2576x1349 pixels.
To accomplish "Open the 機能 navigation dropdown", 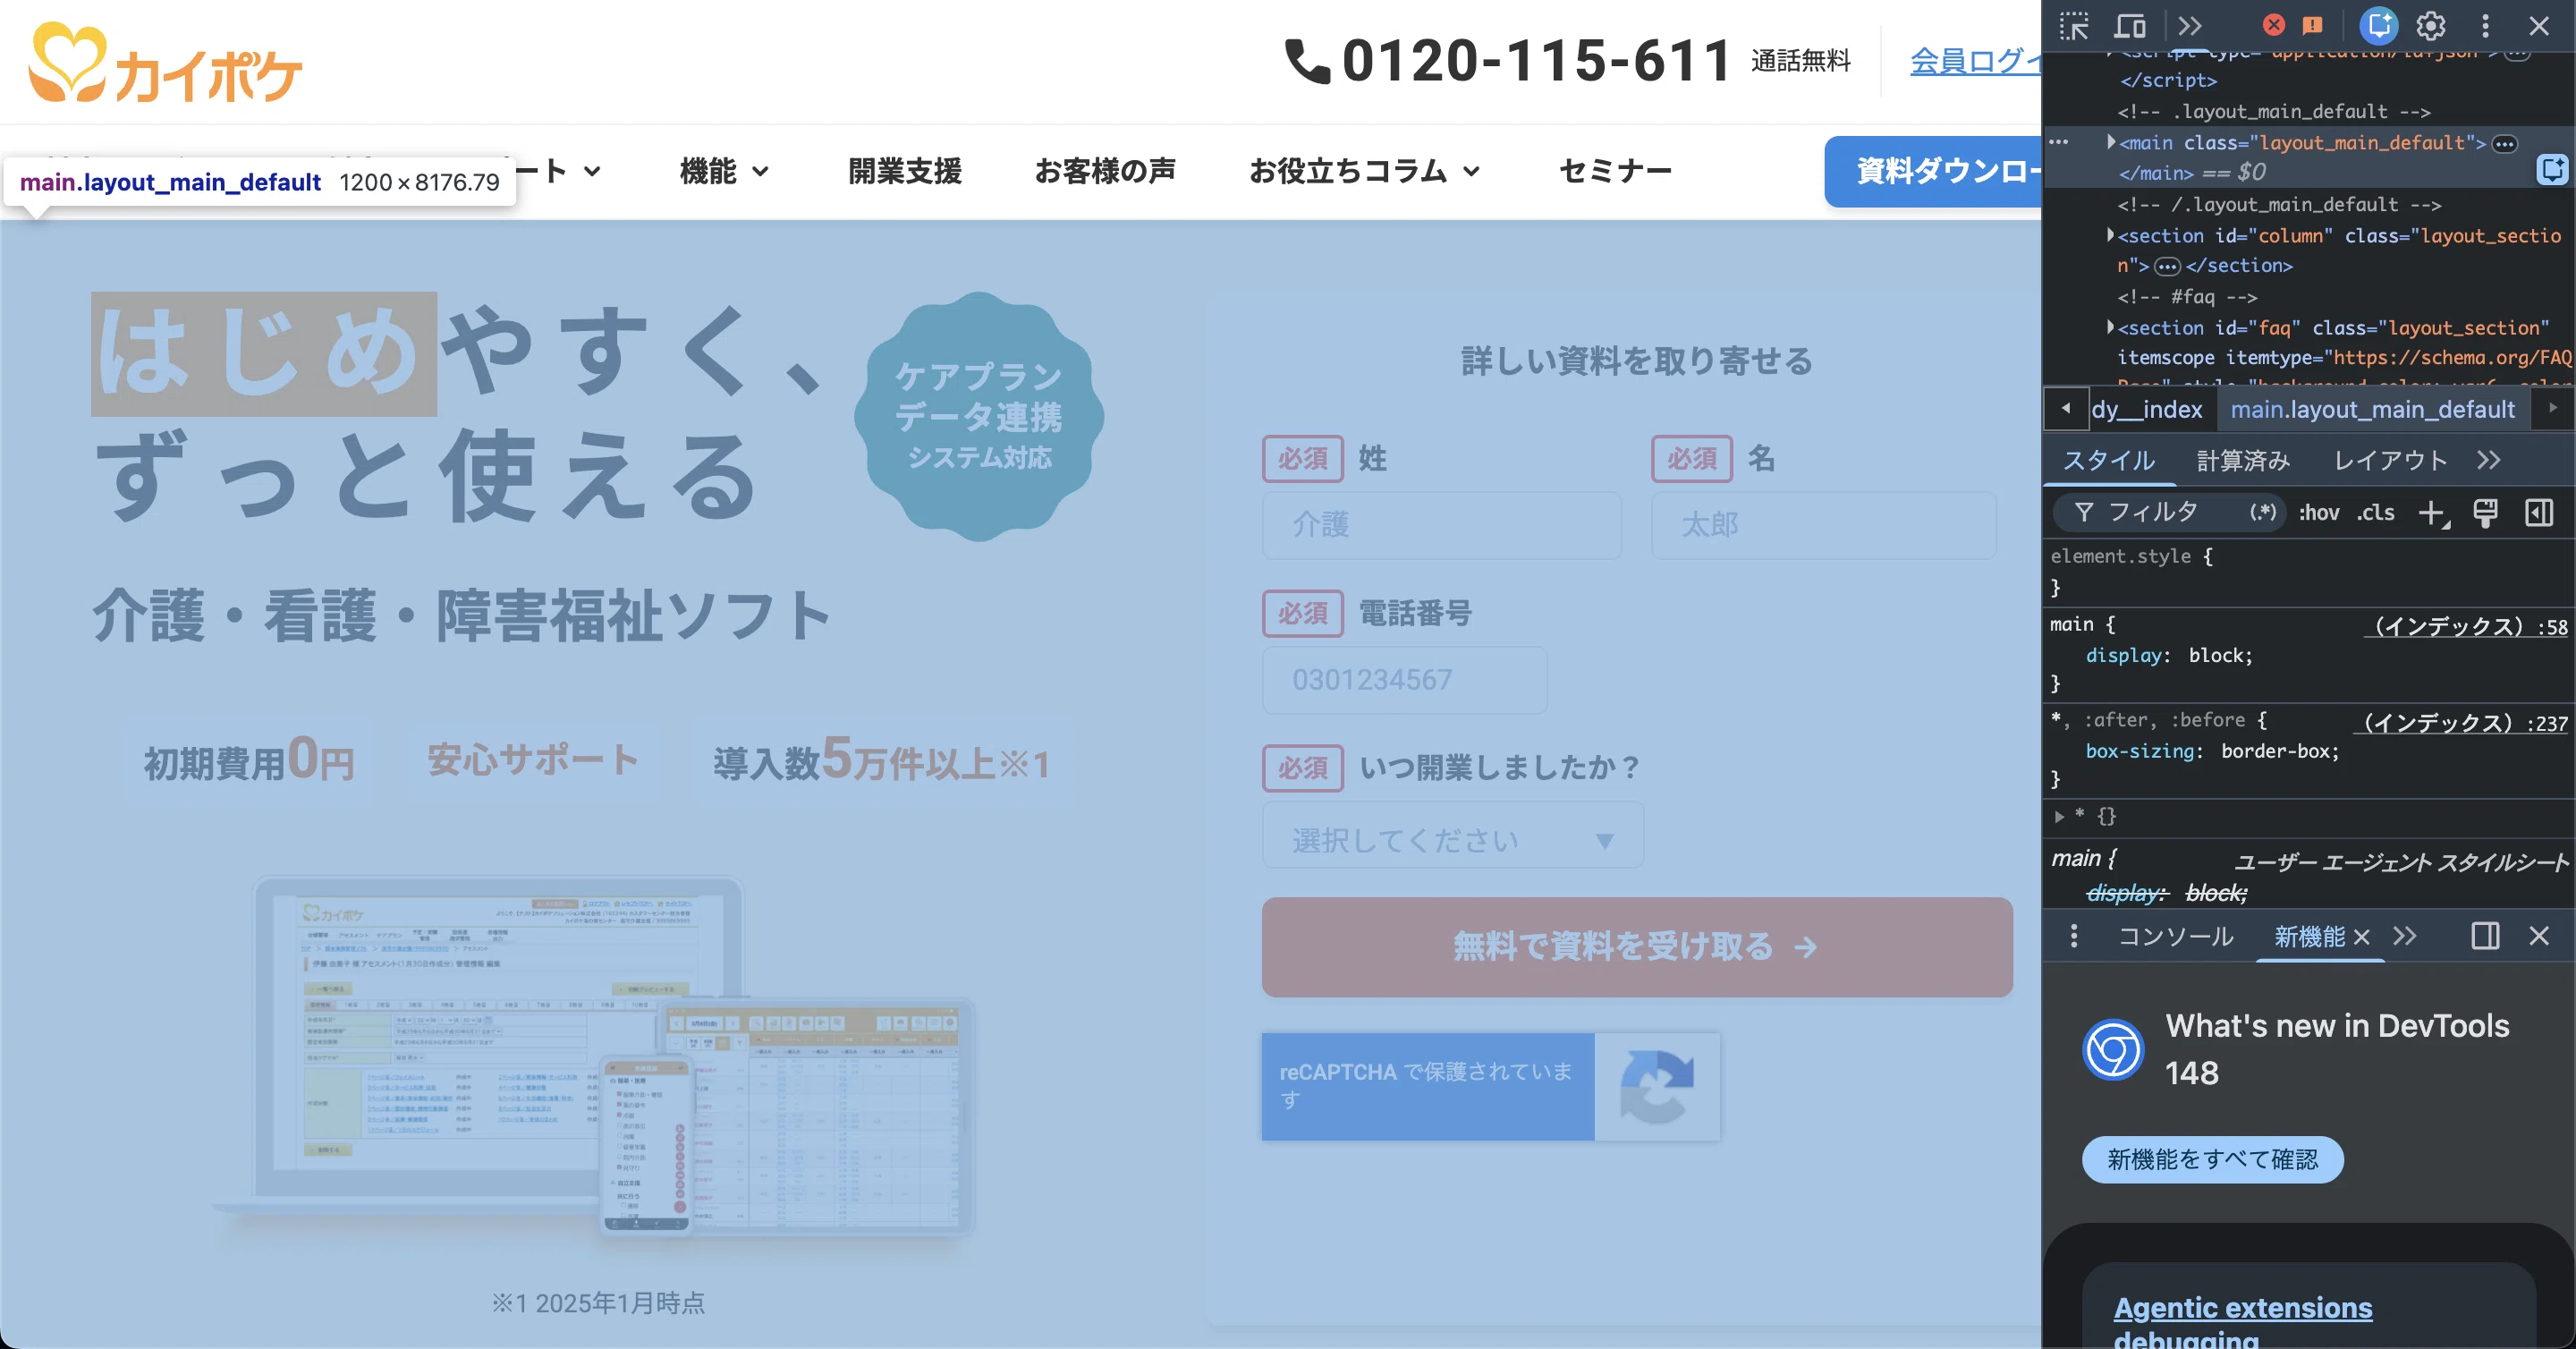I will click(724, 171).
